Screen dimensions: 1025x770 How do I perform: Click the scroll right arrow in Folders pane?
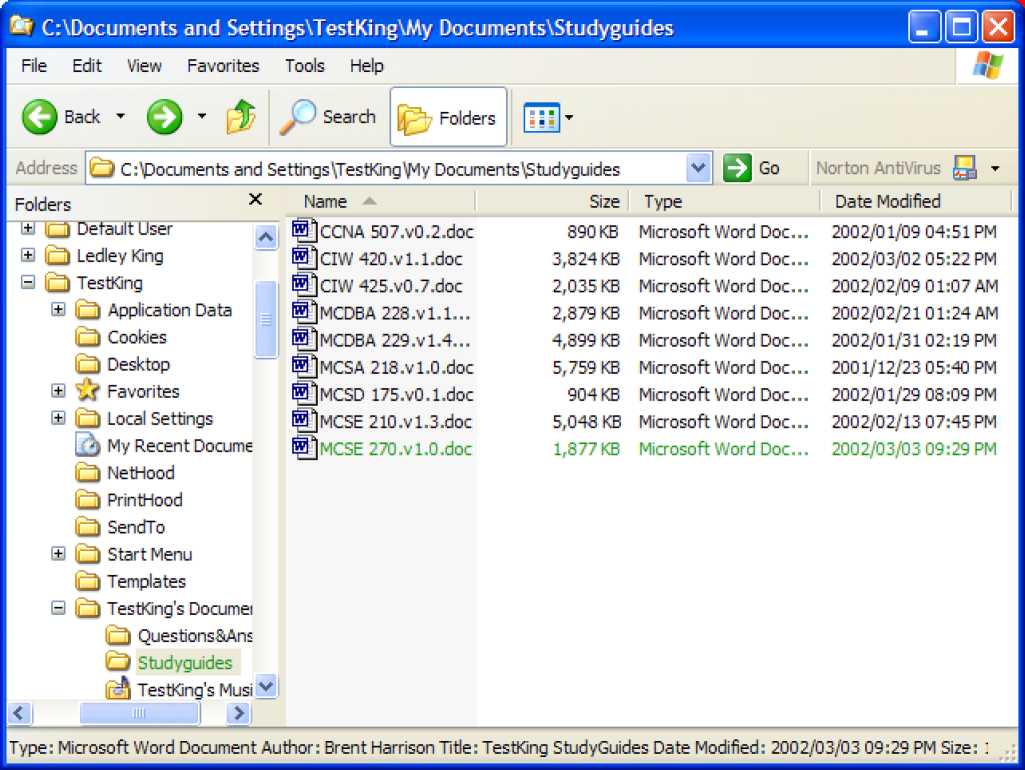tap(239, 712)
